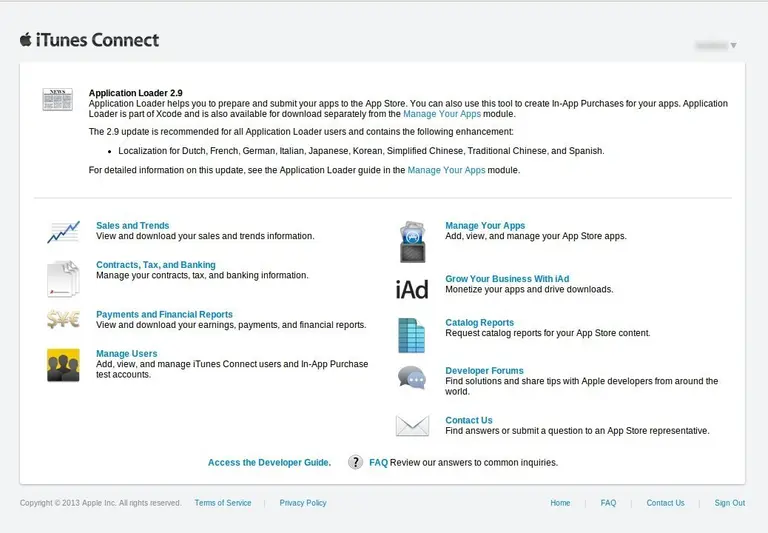Screen dimensions: 768x533
Task: Click the Catalog Reports spreadsheet icon
Action: (x=411, y=336)
